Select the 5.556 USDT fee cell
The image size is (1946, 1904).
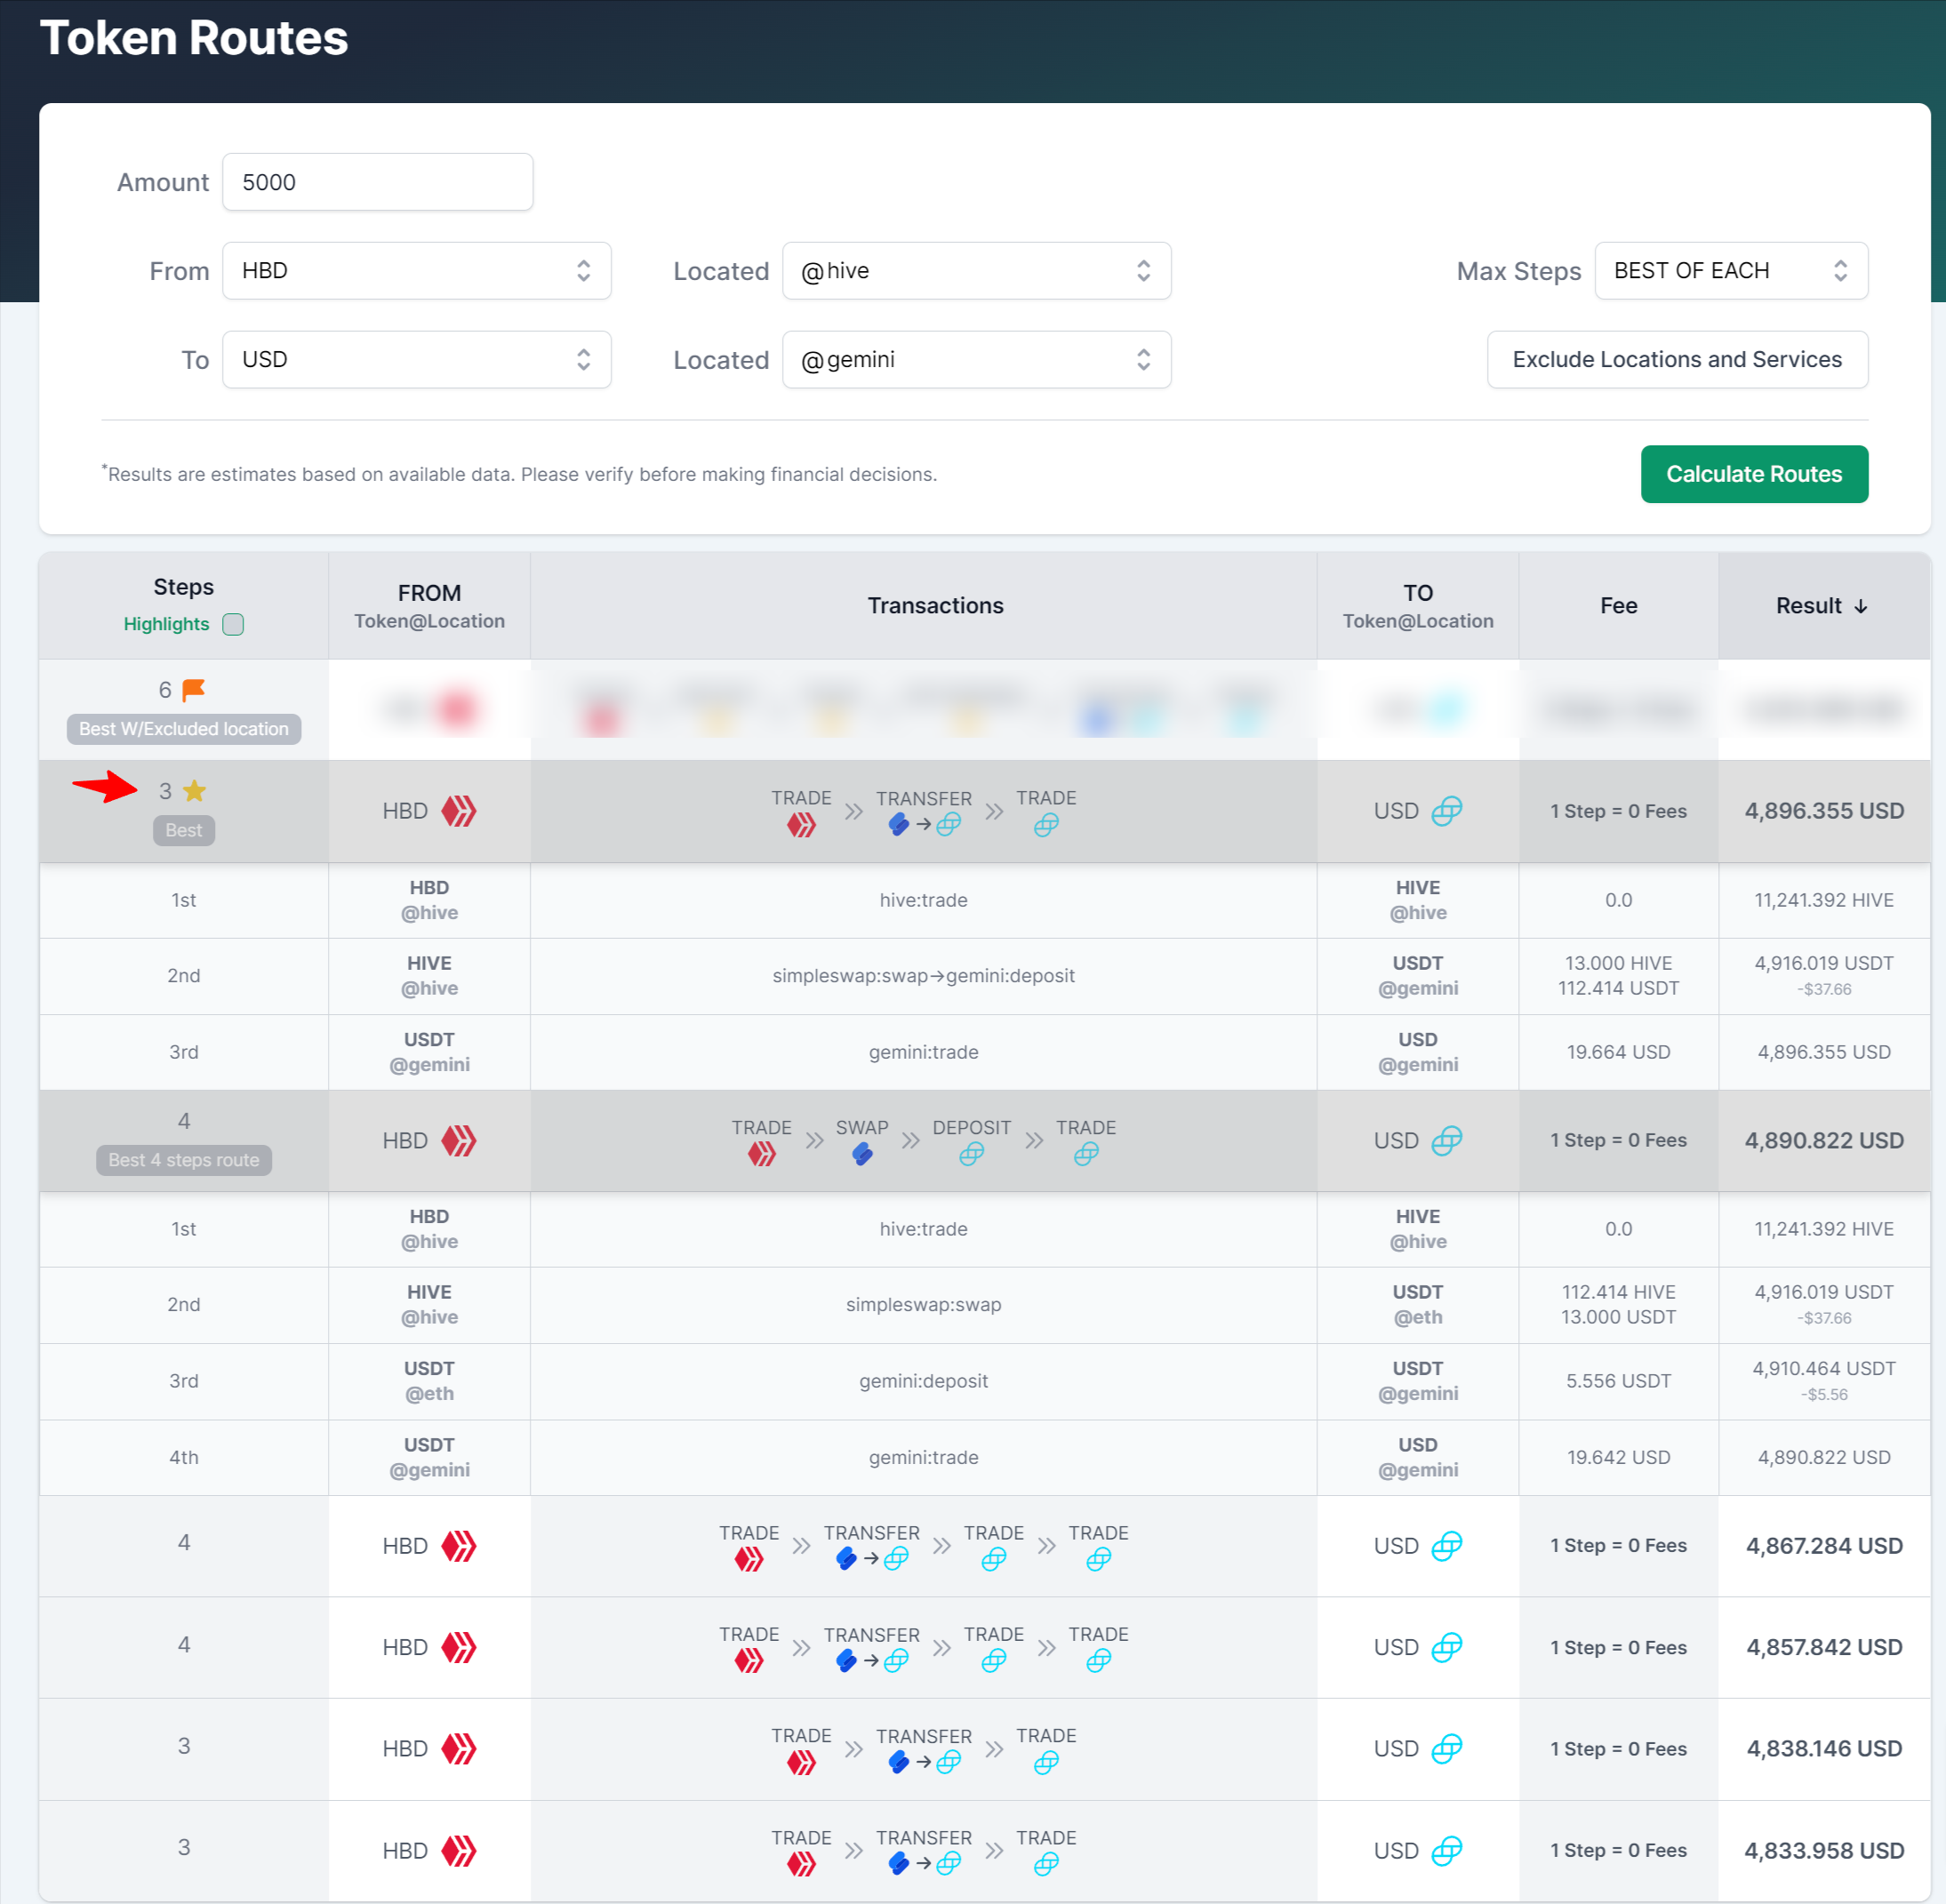pyautogui.click(x=1618, y=1381)
